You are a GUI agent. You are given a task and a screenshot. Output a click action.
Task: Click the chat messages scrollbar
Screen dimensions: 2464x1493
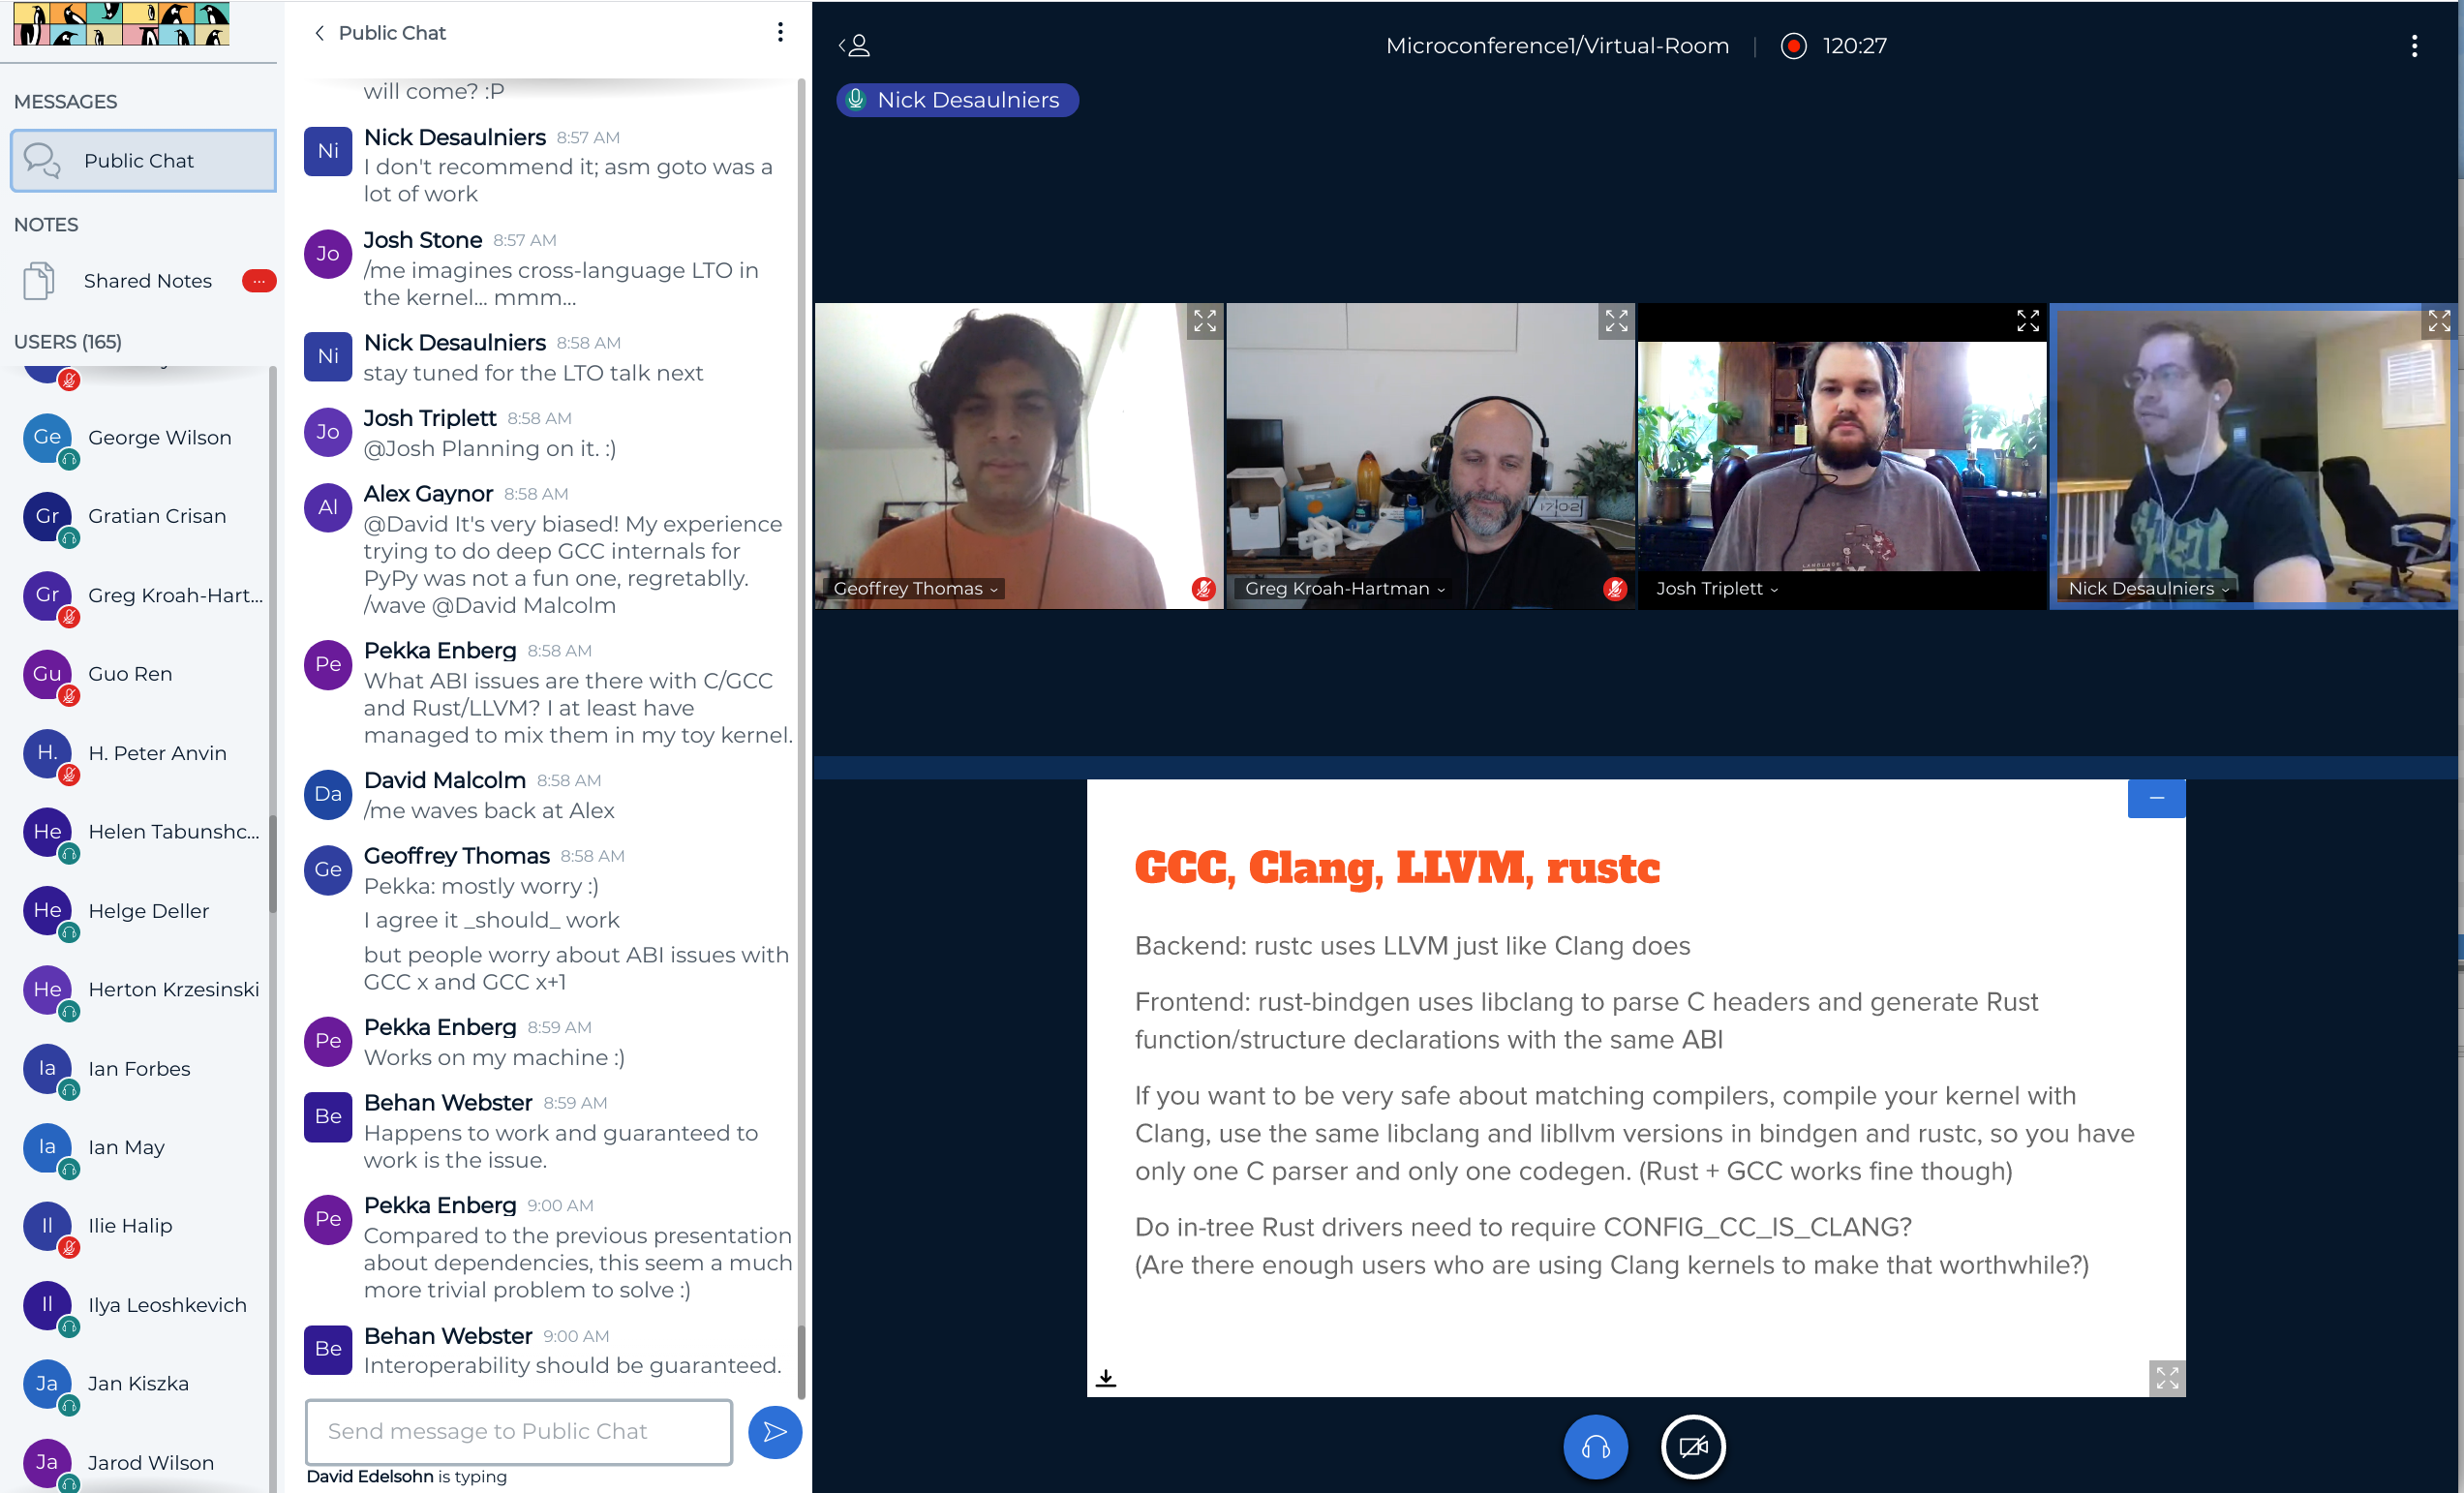800,1360
